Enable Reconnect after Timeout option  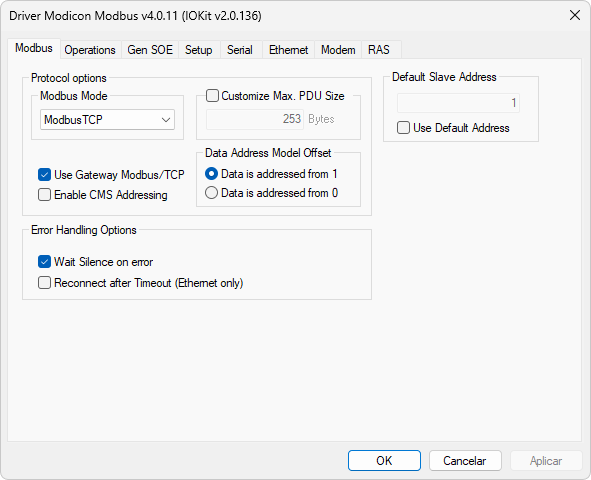pyautogui.click(x=44, y=283)
